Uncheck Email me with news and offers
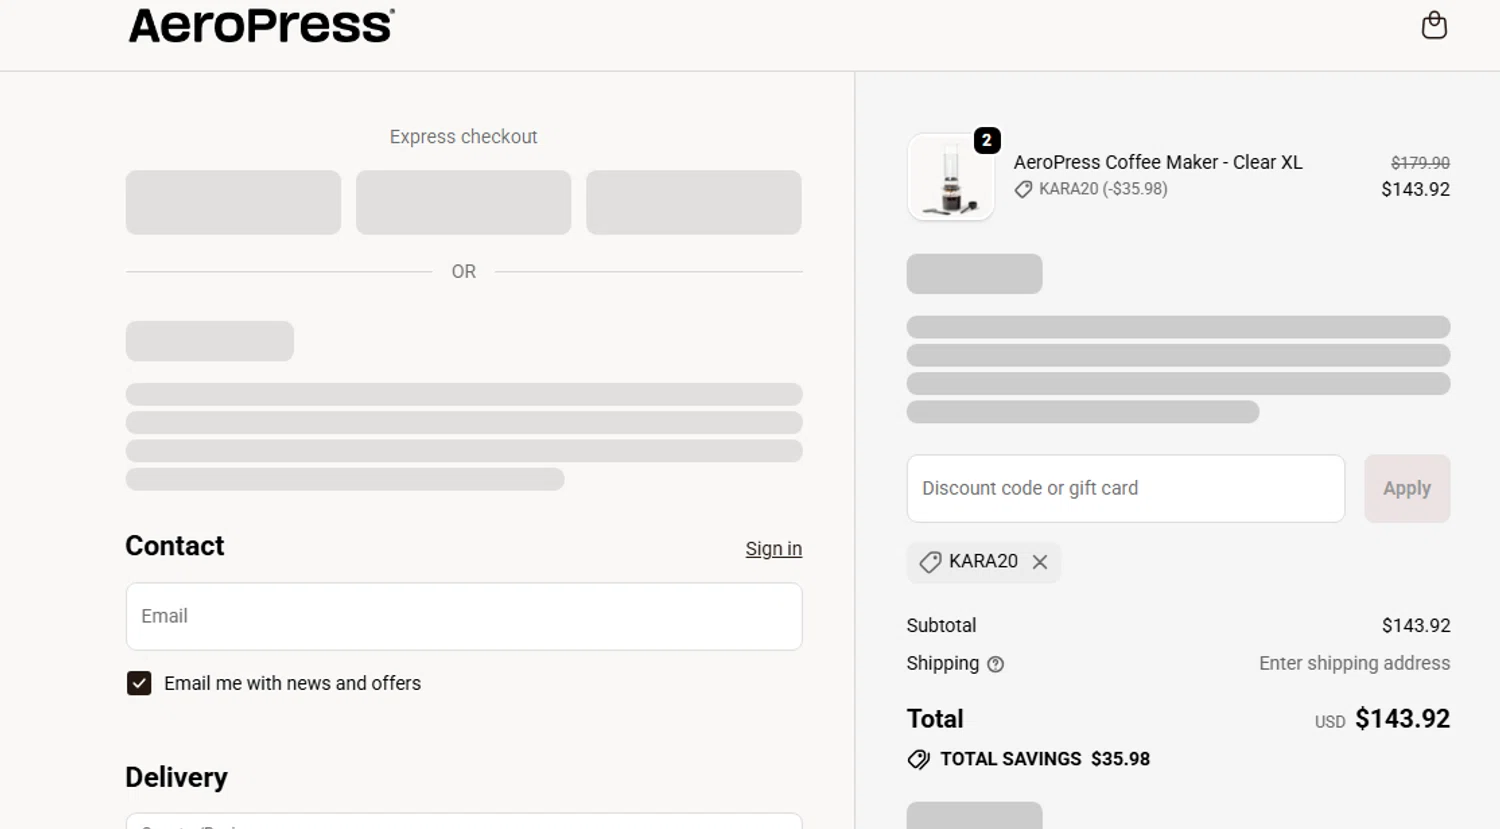This screenshot has height=829, width=1500. click(139, 683)
